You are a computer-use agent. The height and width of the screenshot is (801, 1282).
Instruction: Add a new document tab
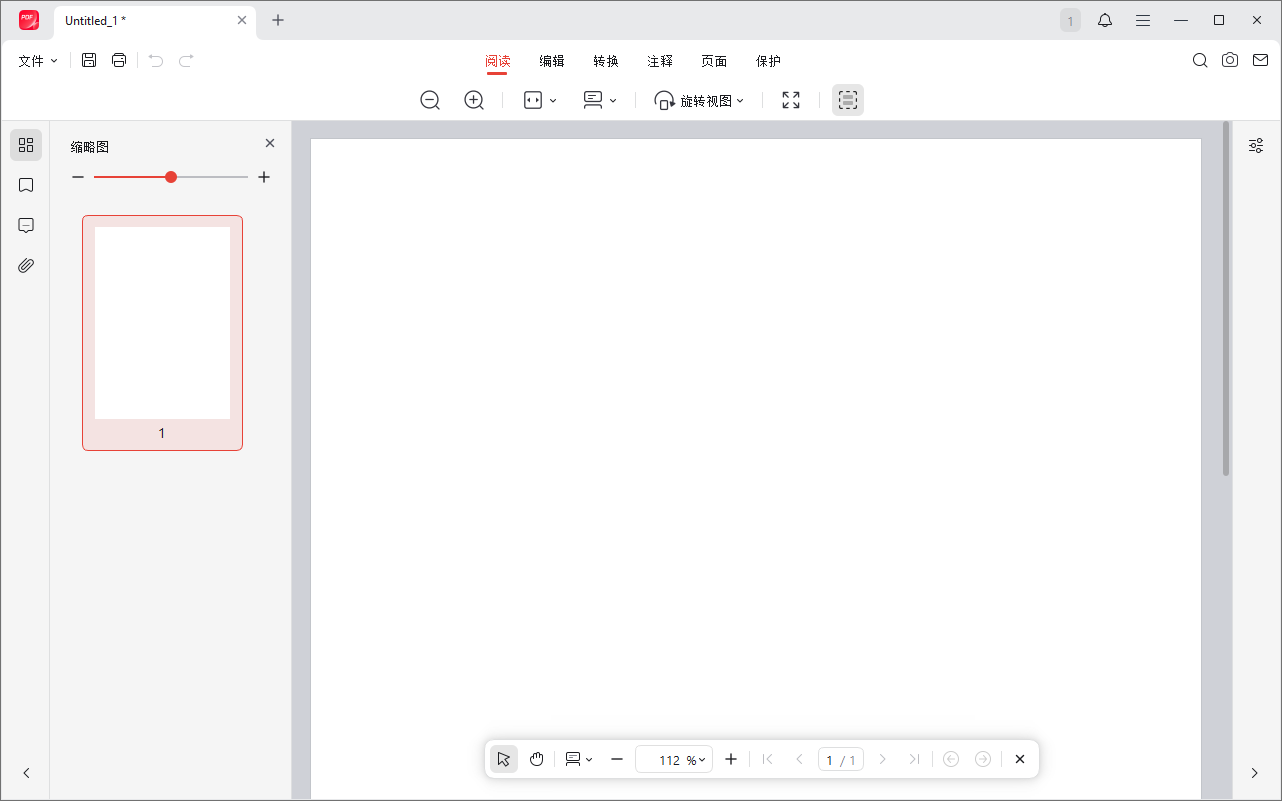278,20
